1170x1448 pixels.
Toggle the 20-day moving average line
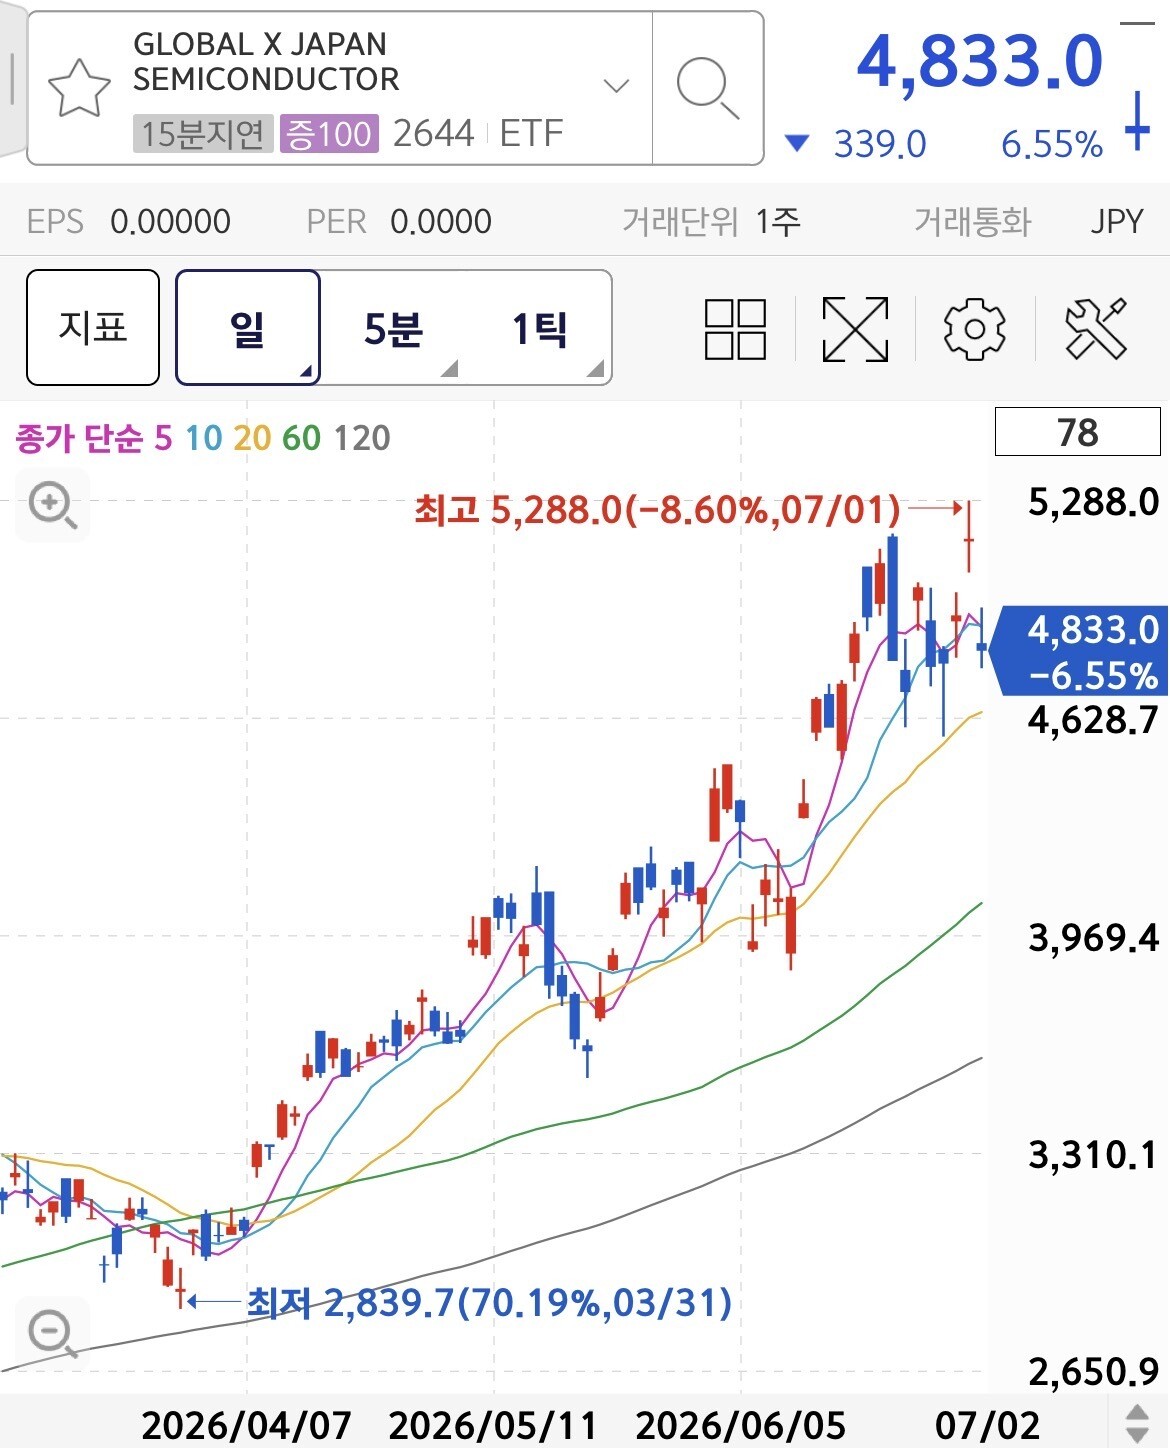[251, 437]
